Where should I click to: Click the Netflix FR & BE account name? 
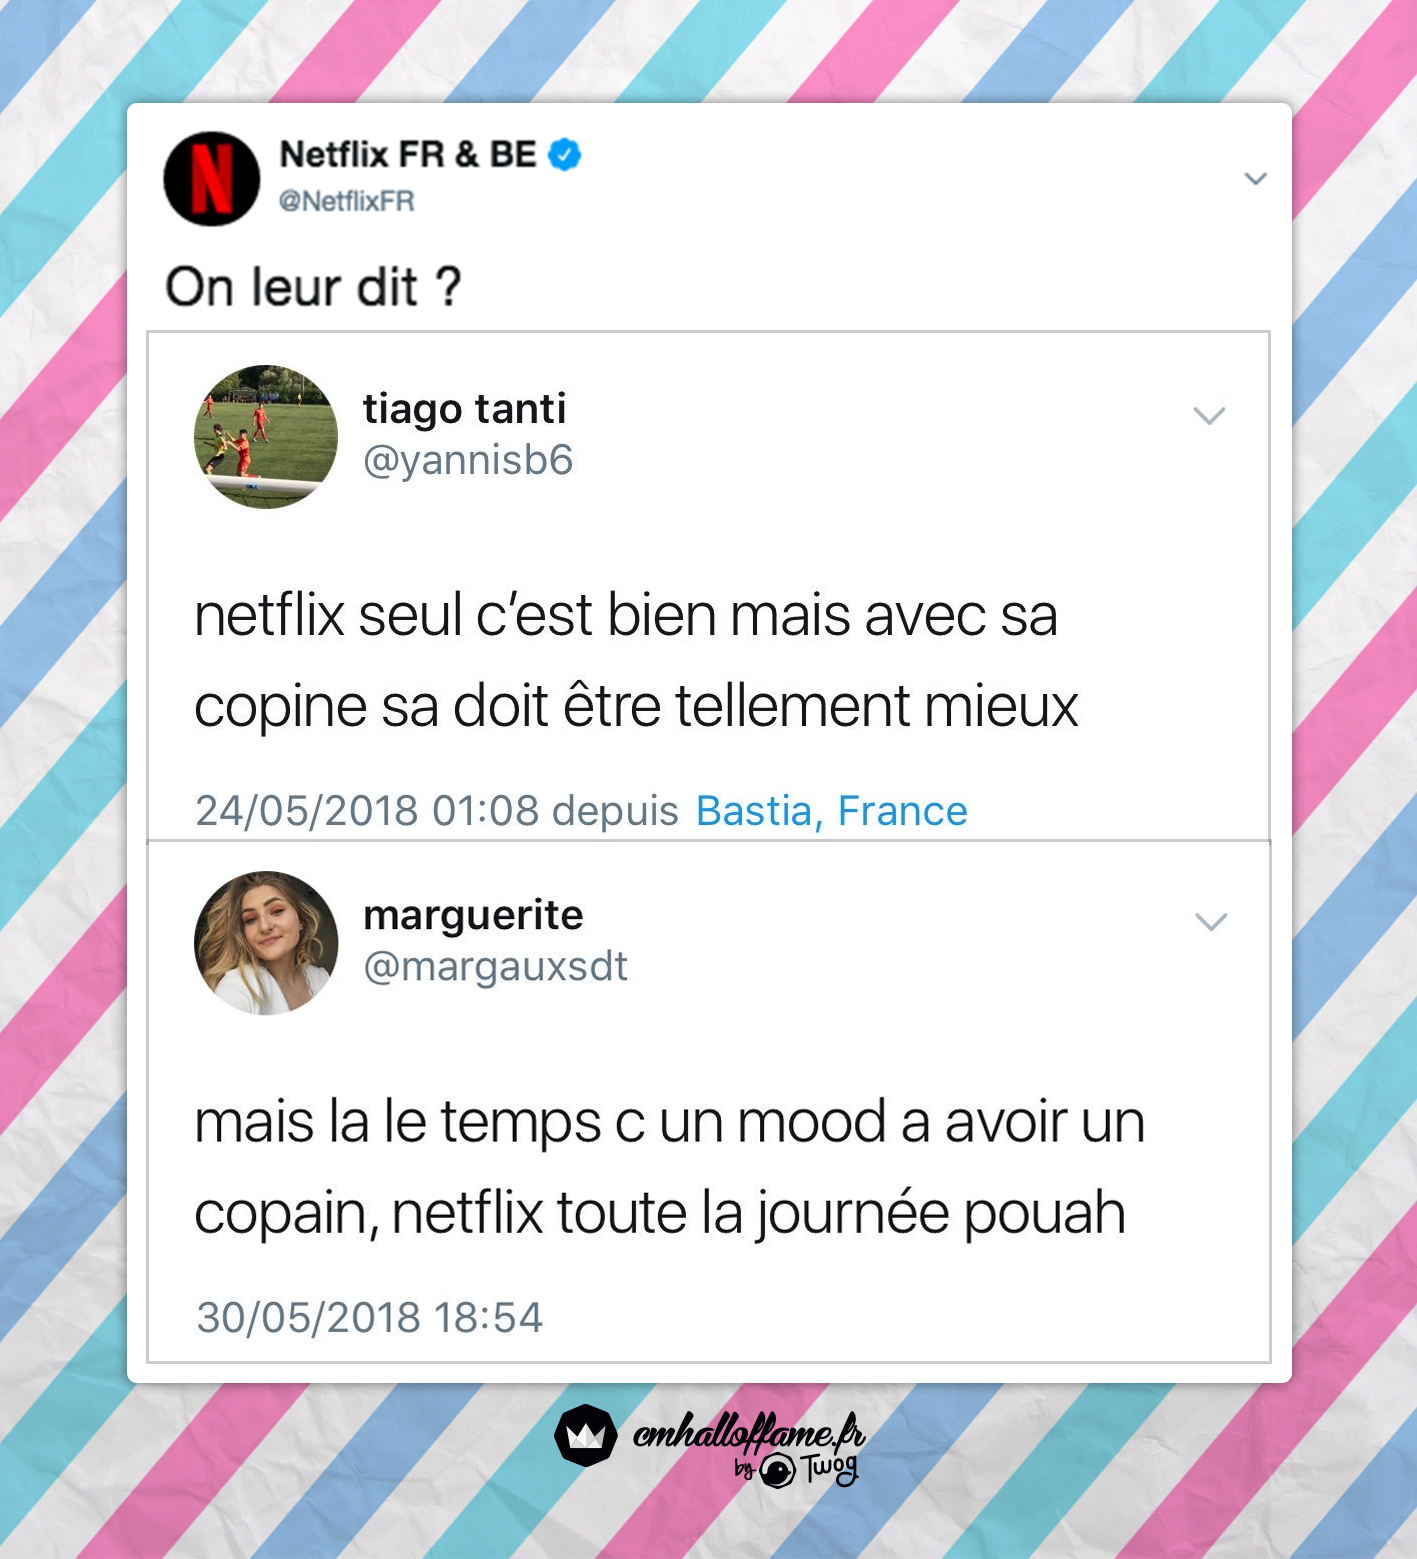tap(408, 155)
